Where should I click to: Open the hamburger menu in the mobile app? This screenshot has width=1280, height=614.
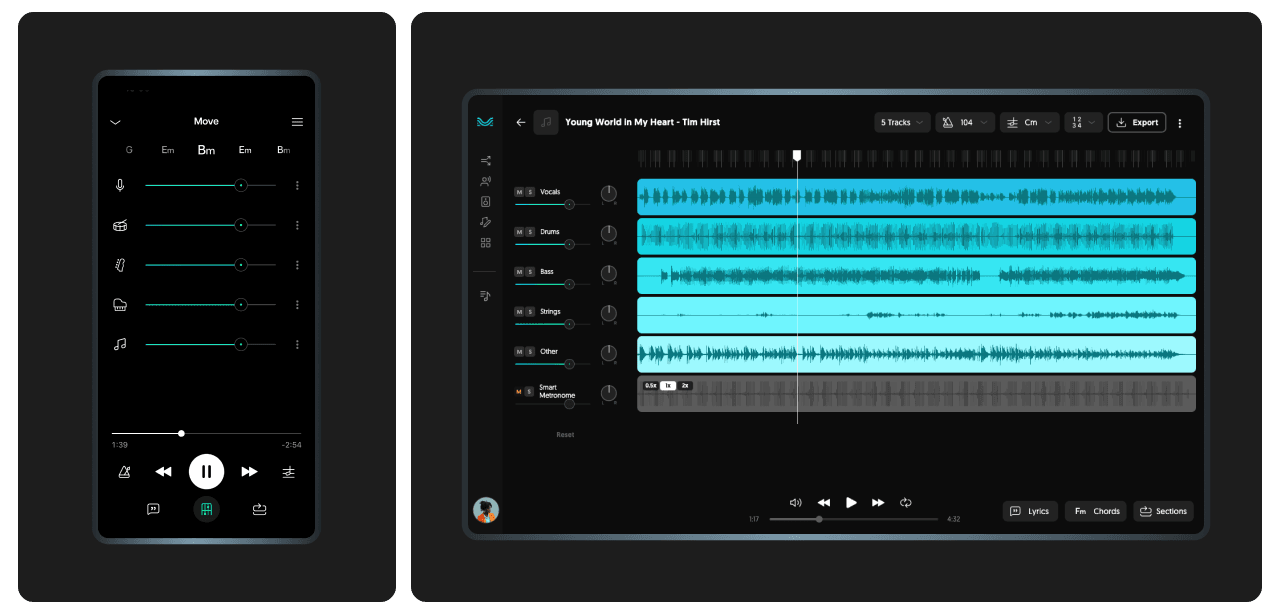click(297, 121)
